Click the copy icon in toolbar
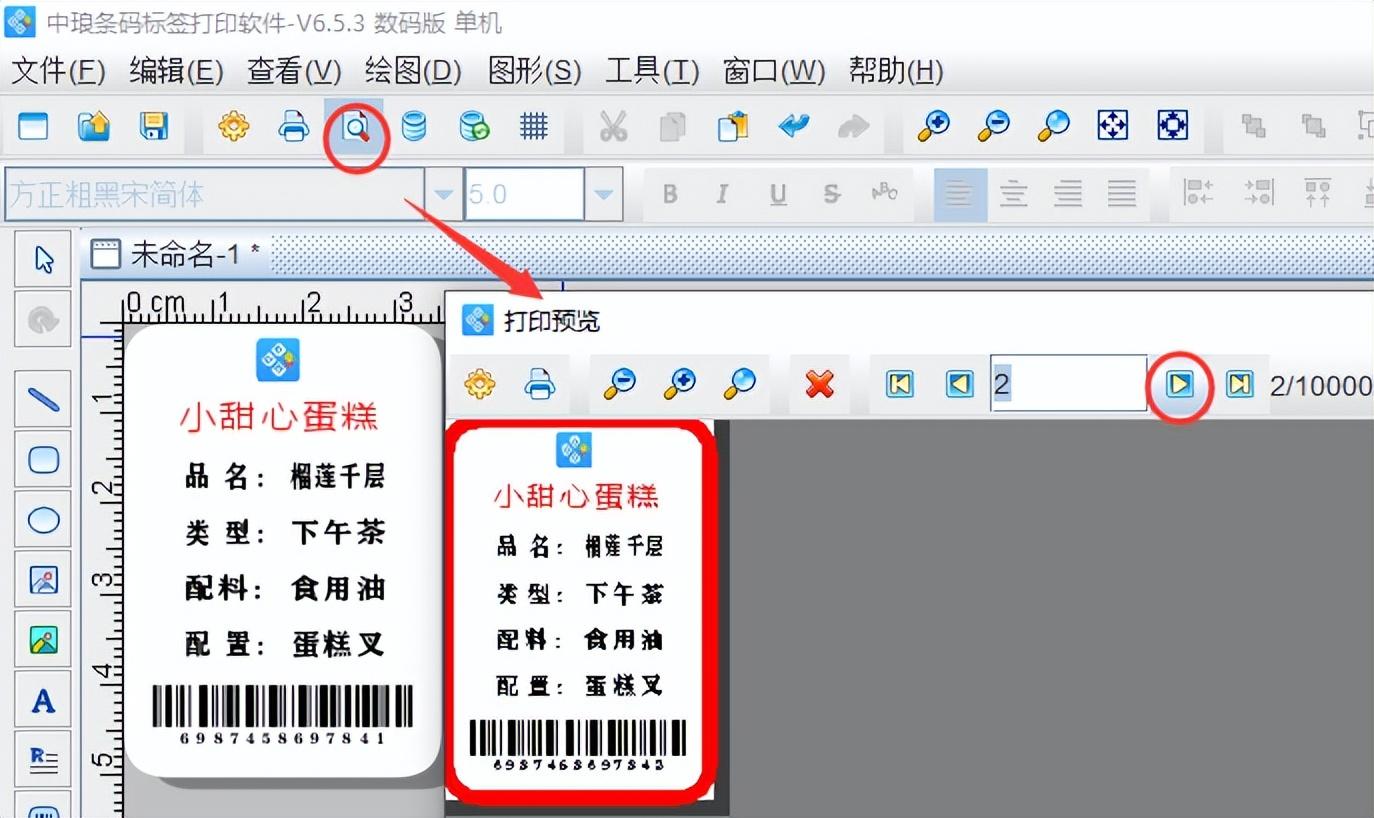 point(673,126)
